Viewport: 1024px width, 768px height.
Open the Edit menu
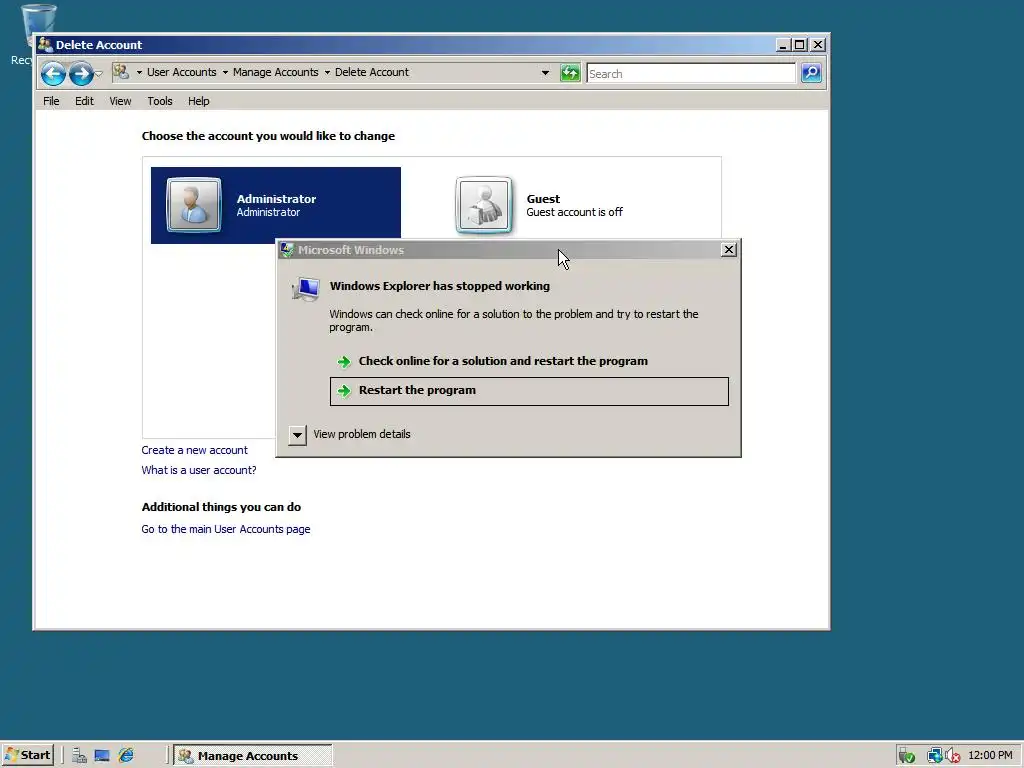pyautogui.click(x=84, y=101)
